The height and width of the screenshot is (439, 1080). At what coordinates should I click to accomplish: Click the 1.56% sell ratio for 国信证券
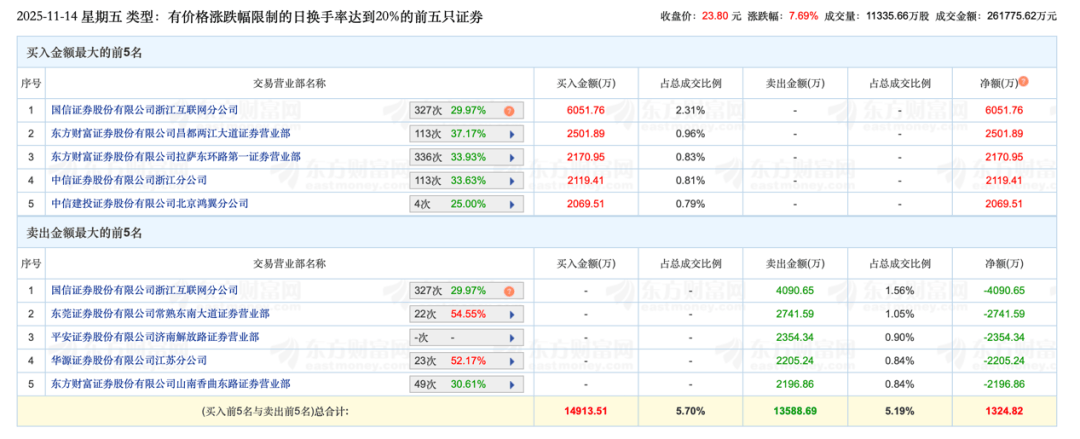[x=900, y=290]
